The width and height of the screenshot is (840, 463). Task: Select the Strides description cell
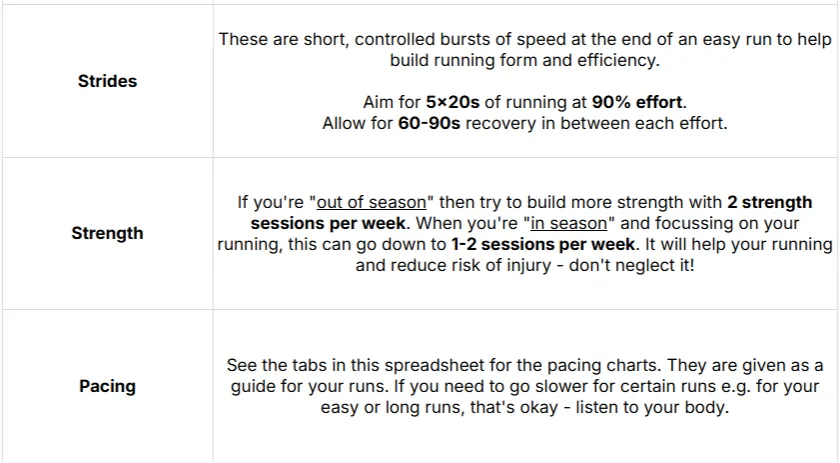525,81
